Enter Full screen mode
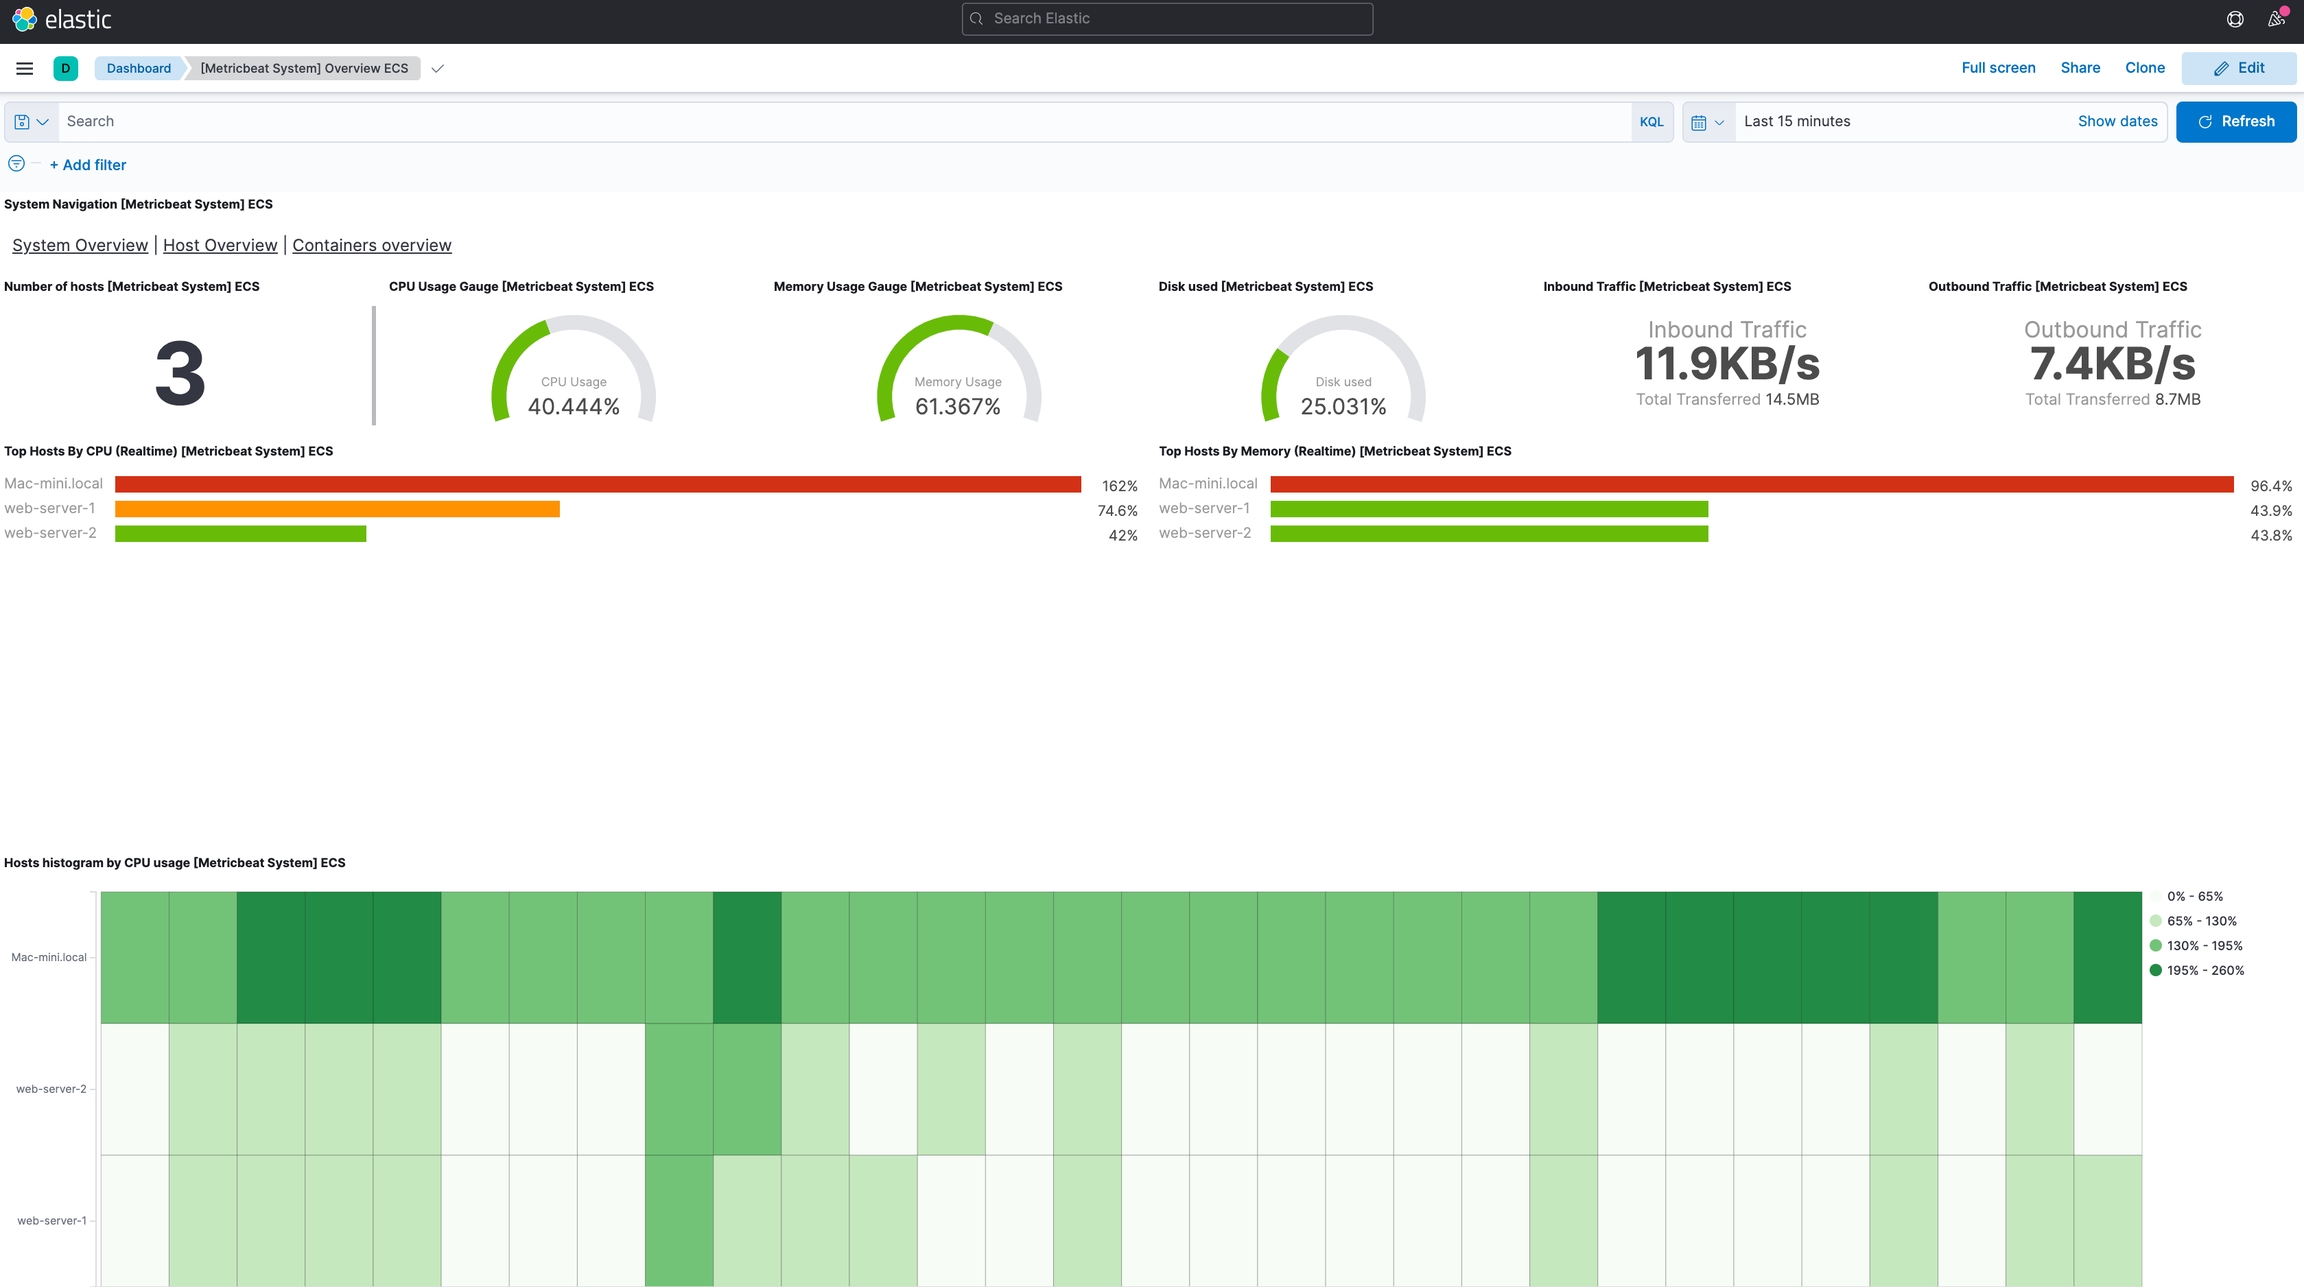Image resolution: width=2304 pixels, height=1287 pixels. [x=1998, y=68]
